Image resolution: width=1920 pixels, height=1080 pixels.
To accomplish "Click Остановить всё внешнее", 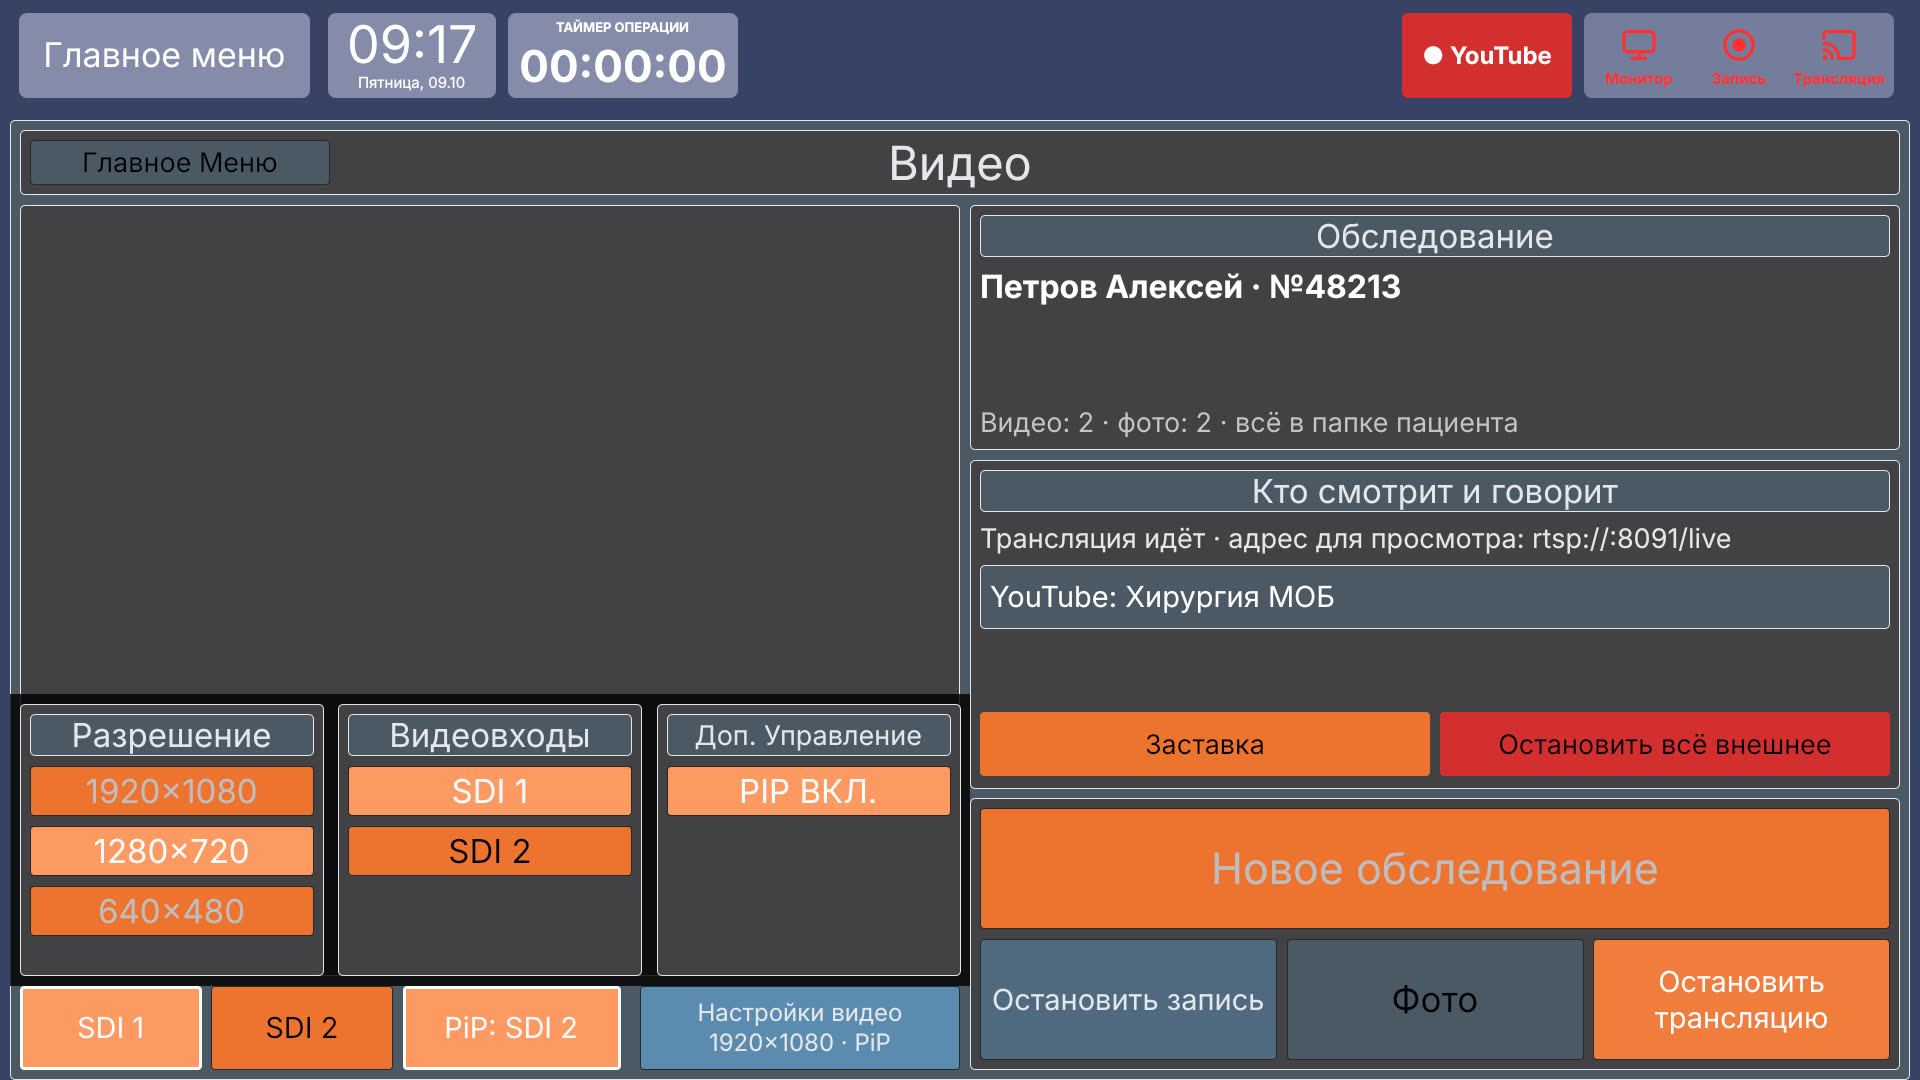I will pyautogui.click(x=1664, y=744).
